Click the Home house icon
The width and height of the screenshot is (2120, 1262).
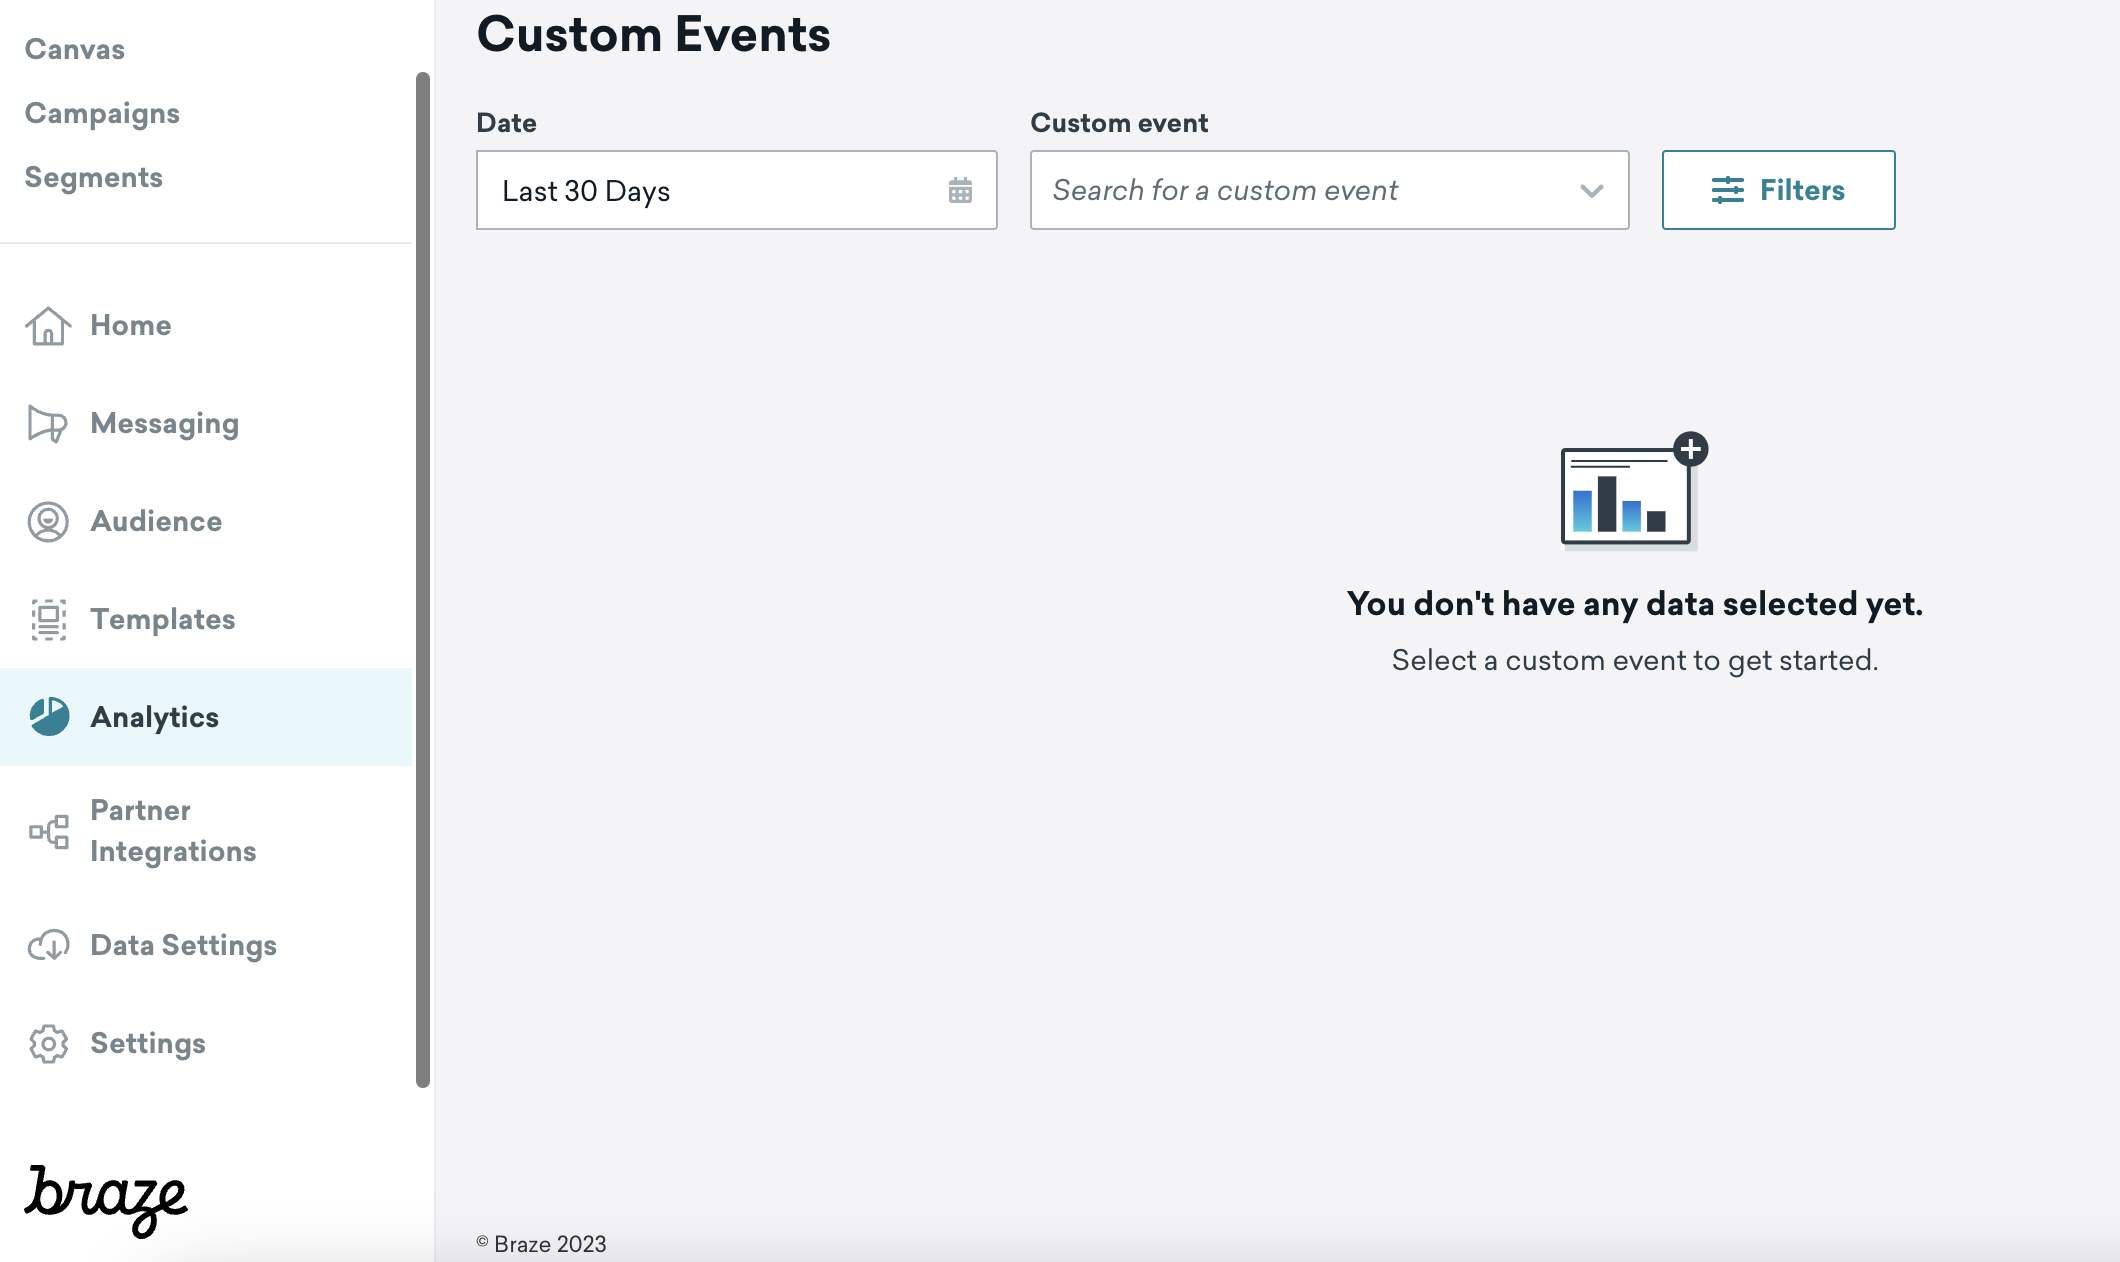click(48, 326)
